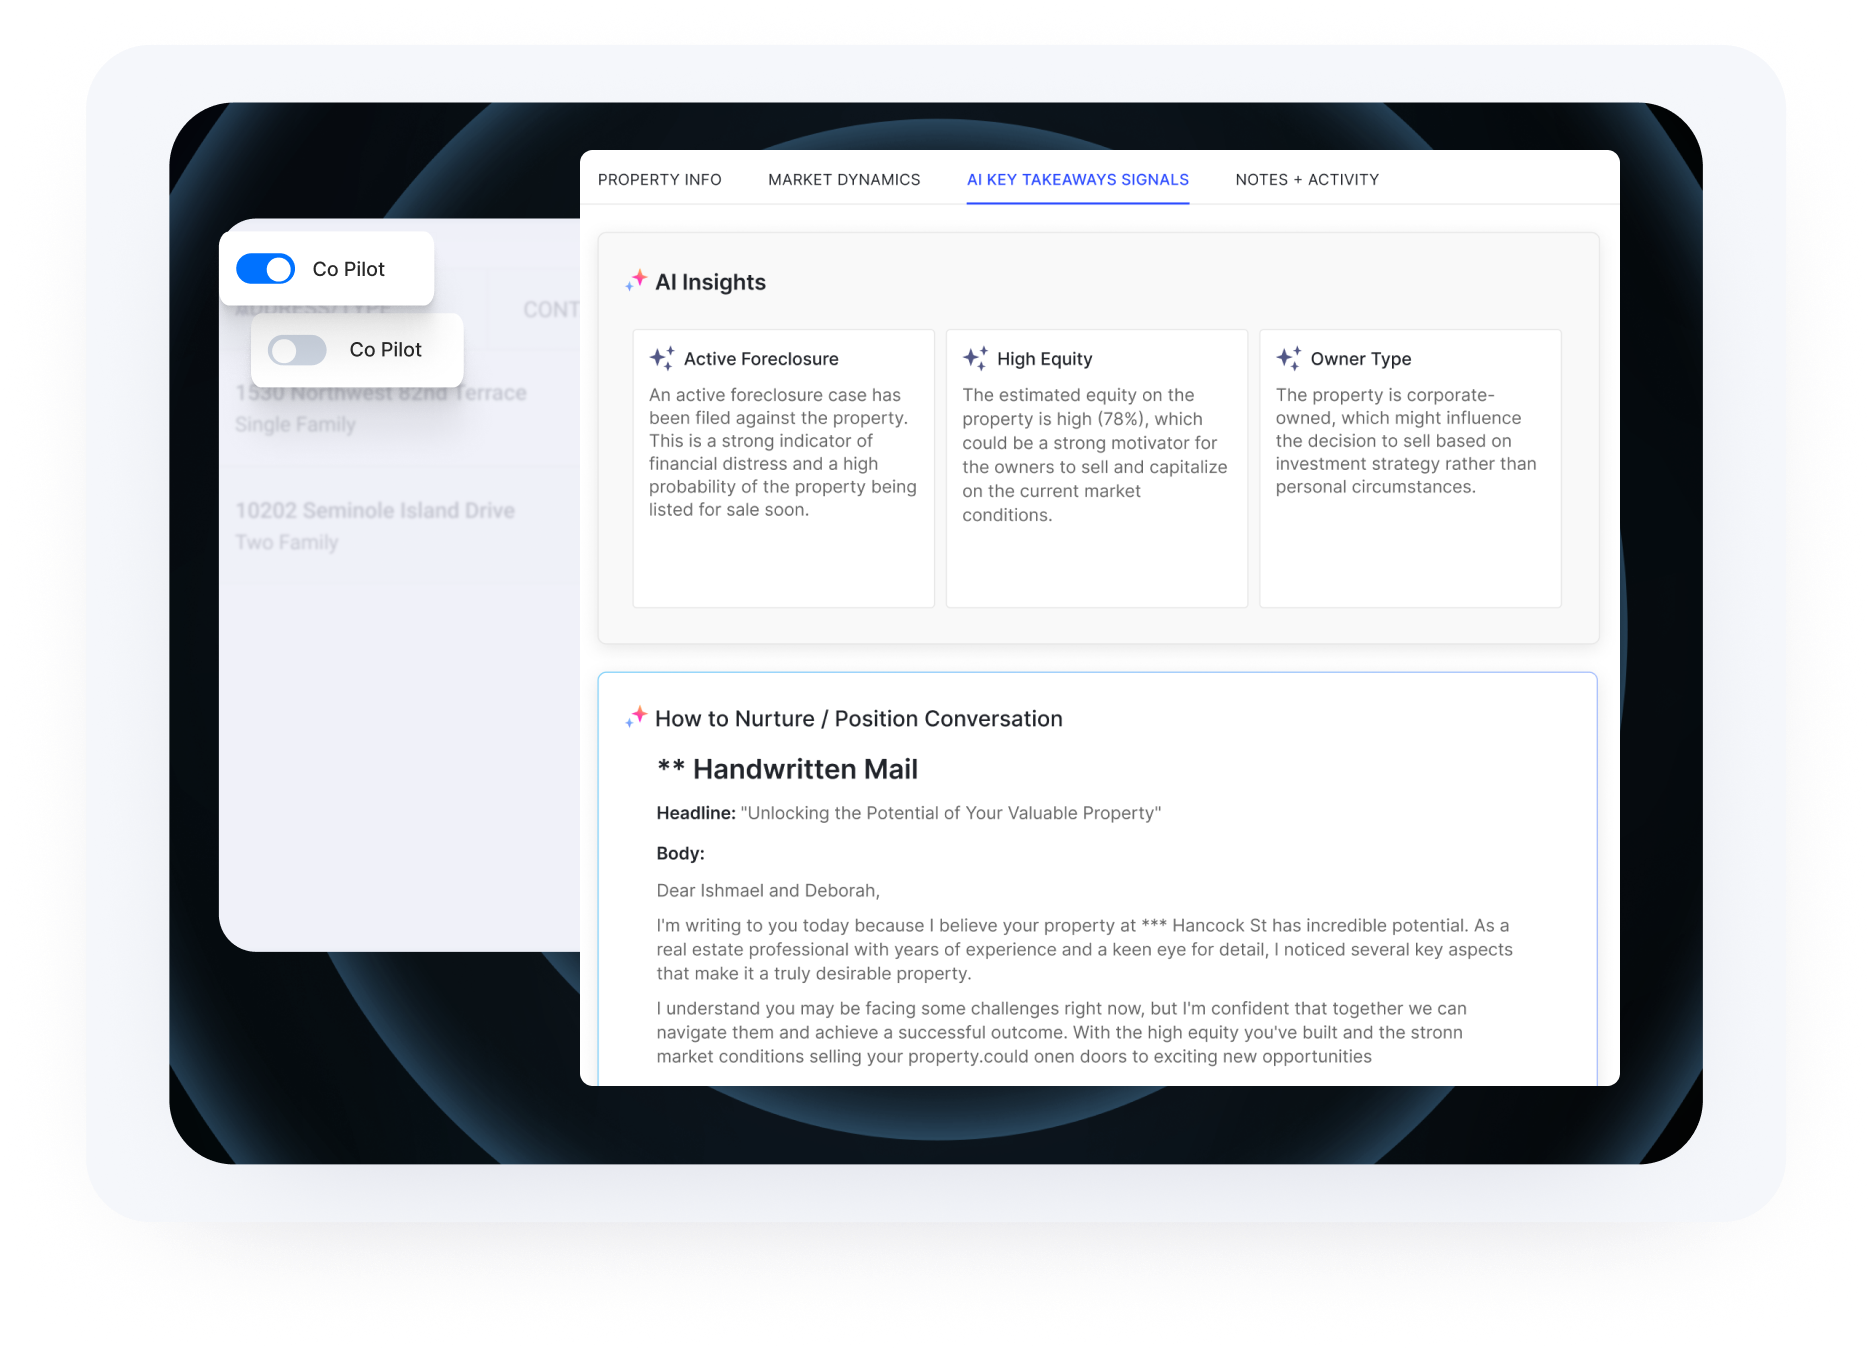This screenshot has height=1348, width=1871.
Task: Click the 'Two Family' property type text
Action: click(287, 542)
